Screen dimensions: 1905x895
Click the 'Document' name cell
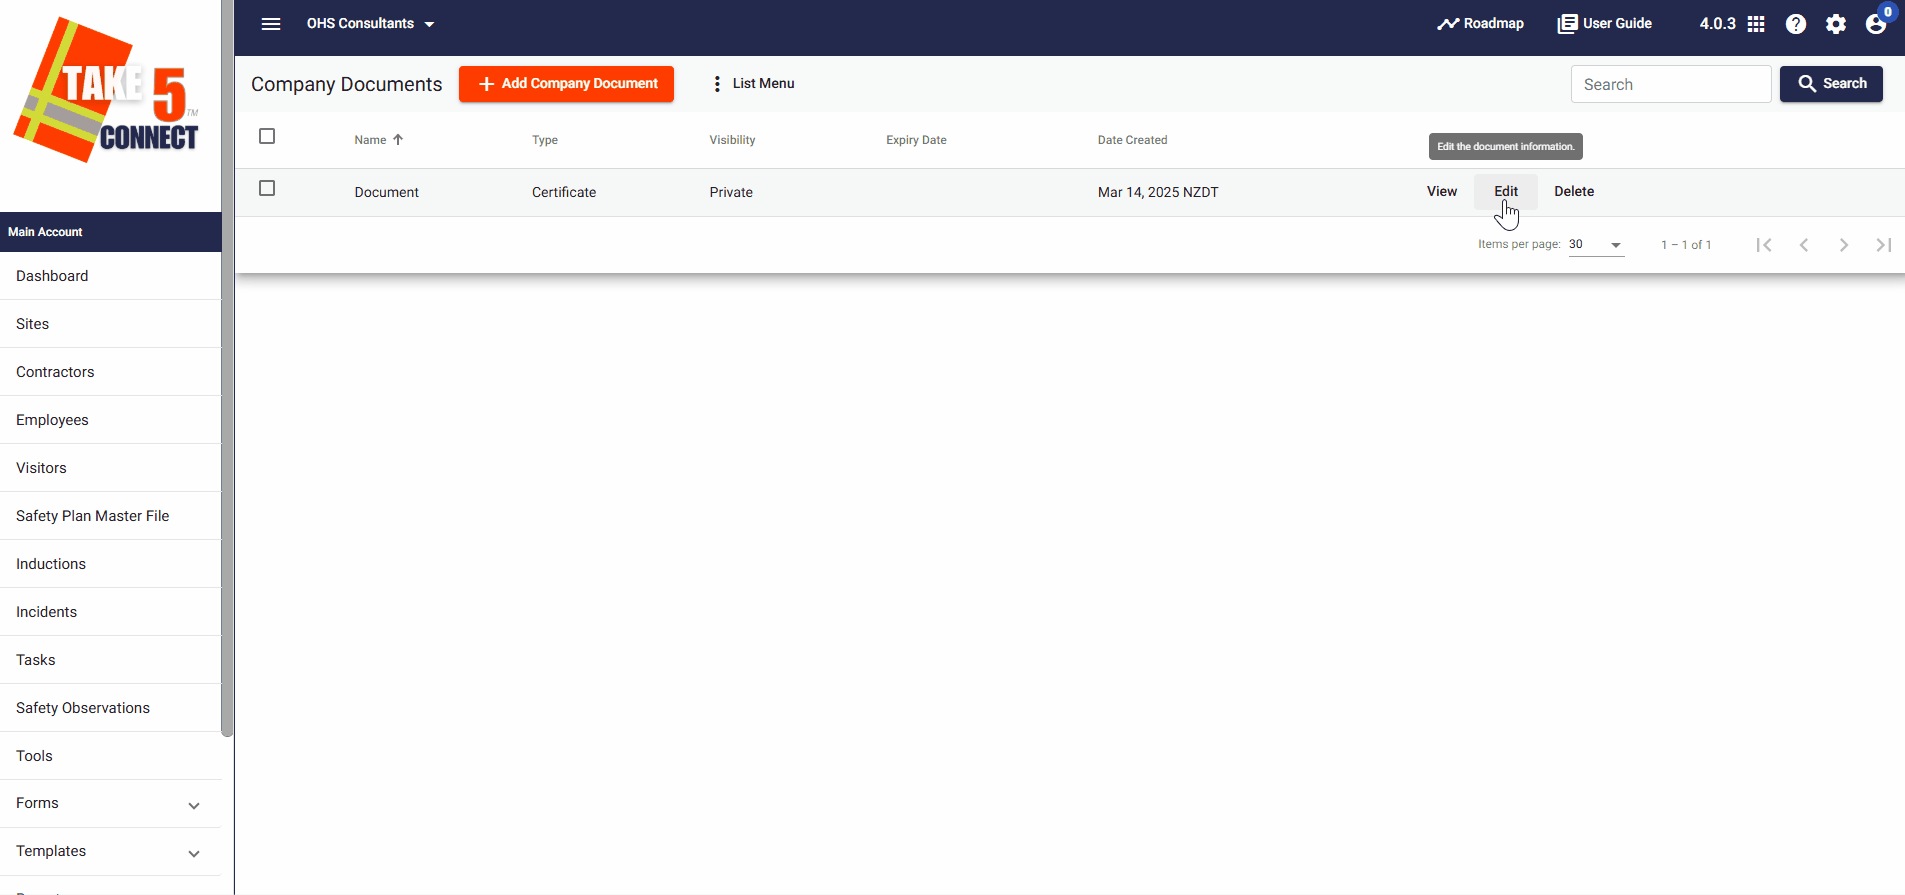tap(386, 192)
